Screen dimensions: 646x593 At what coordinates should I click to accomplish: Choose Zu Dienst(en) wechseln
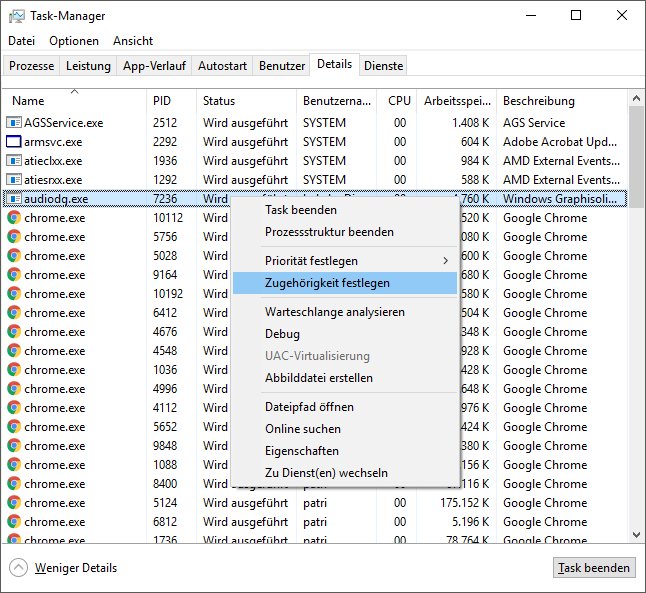coord(344,473)
